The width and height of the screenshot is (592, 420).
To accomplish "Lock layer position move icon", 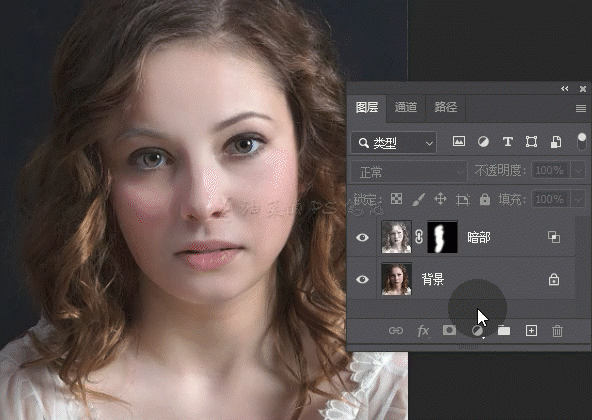I will point(440,199).
